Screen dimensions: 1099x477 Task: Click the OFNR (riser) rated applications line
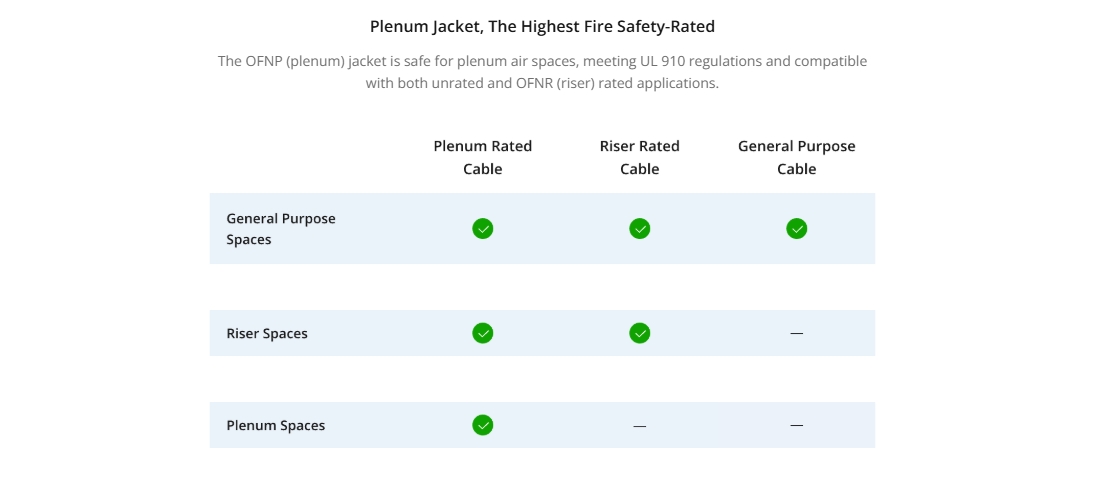pos(542,83)
